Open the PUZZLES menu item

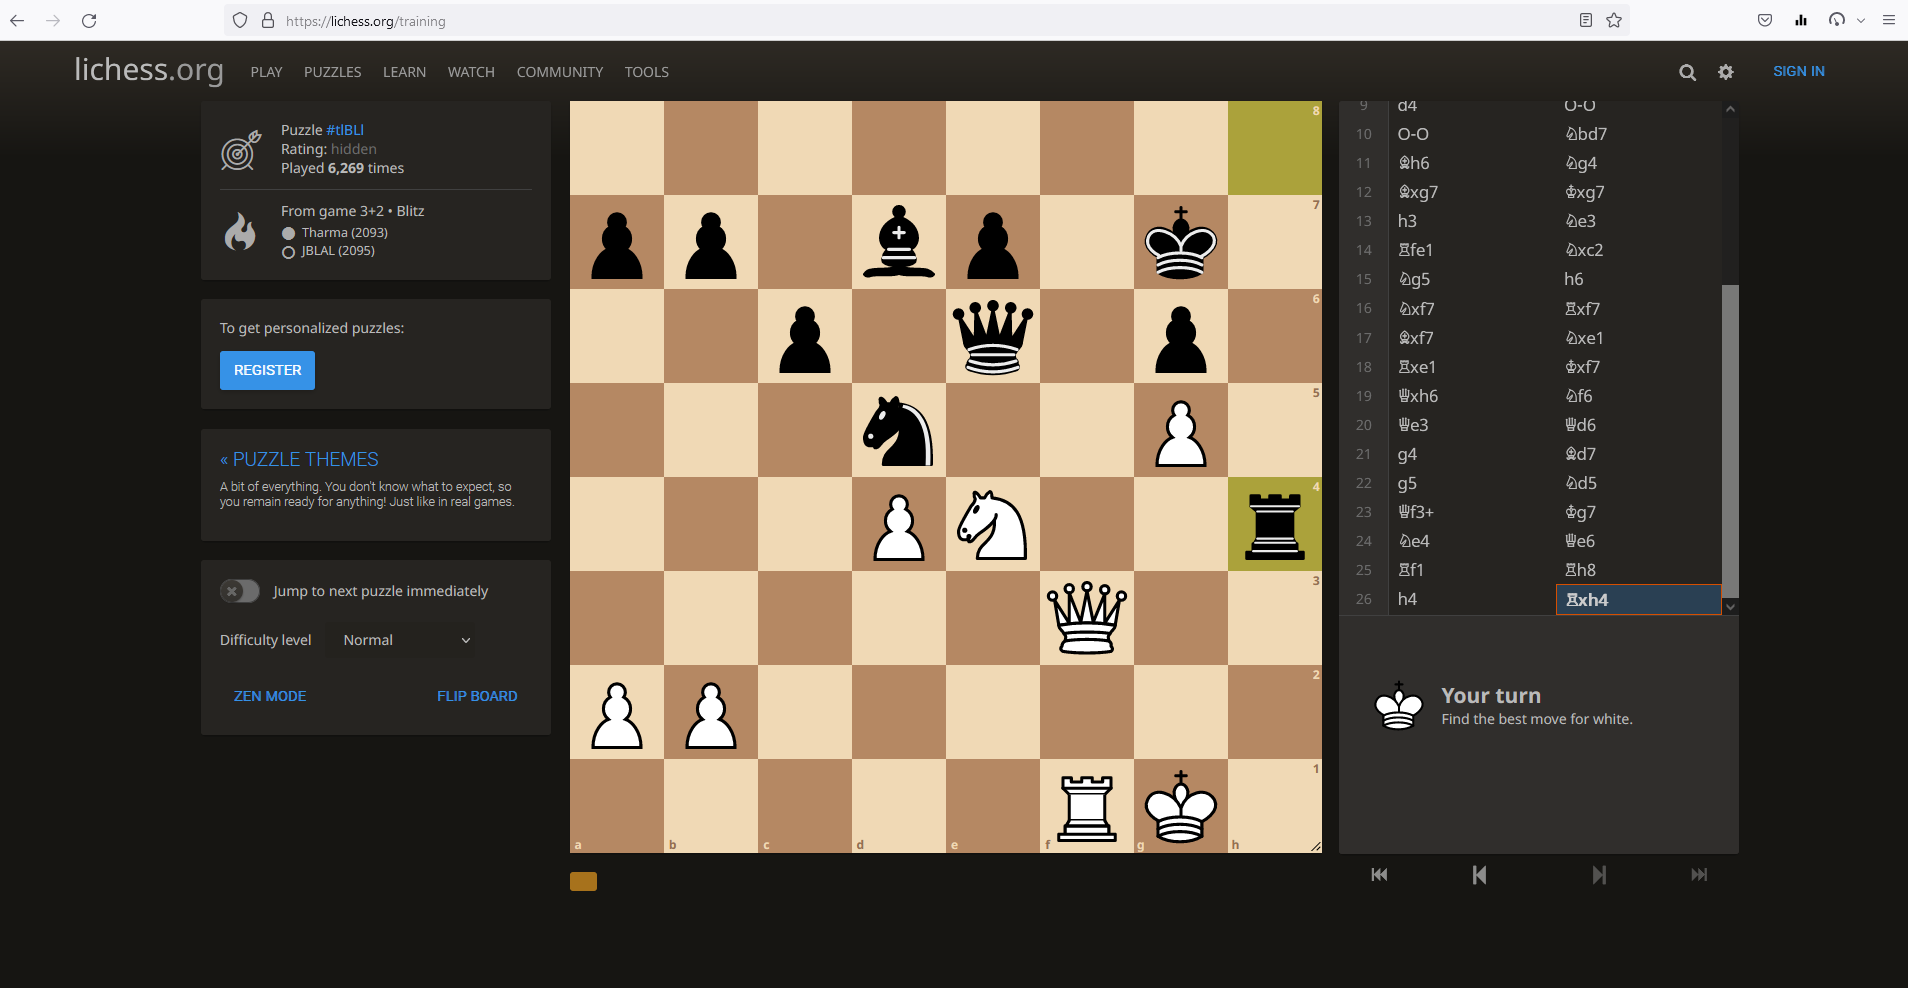332,72
